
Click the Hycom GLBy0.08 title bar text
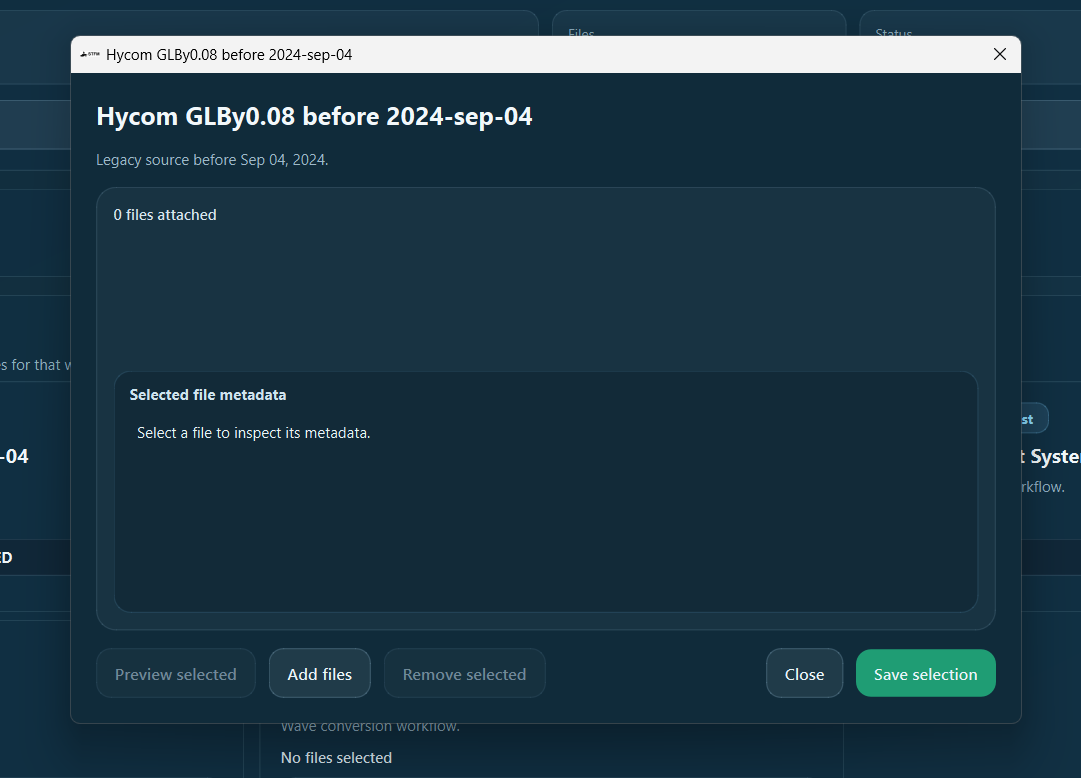229,54
